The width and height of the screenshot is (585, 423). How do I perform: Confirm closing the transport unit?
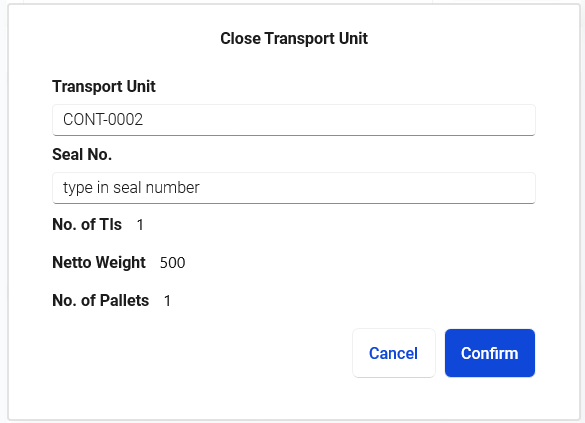point(489,353)
